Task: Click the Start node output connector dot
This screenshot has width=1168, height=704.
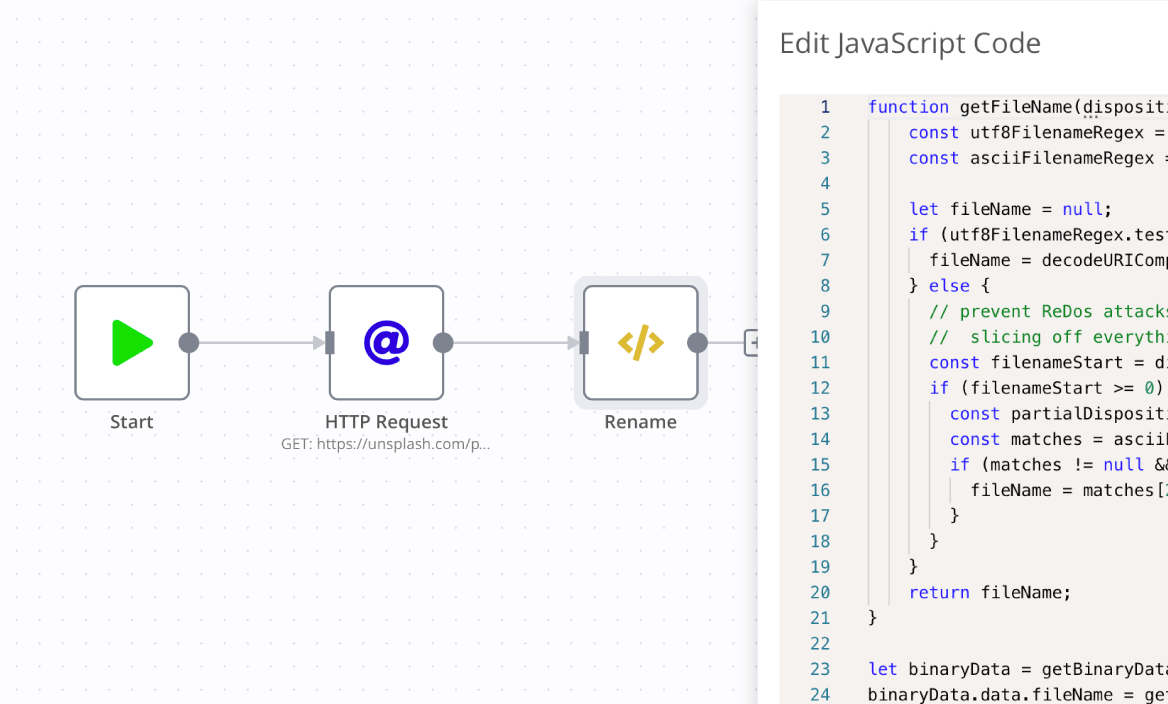Action: click(189, 343)
